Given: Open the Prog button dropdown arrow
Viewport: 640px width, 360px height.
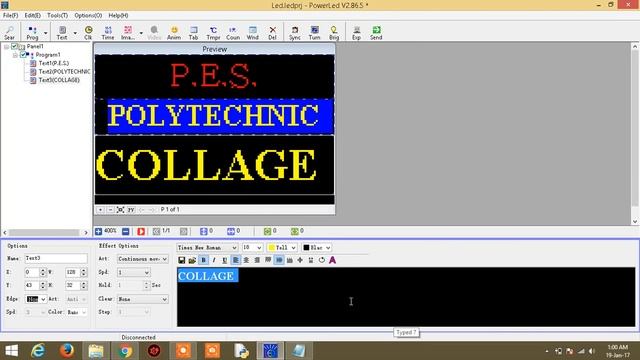Looking at the screenshot, I should 45,33.
